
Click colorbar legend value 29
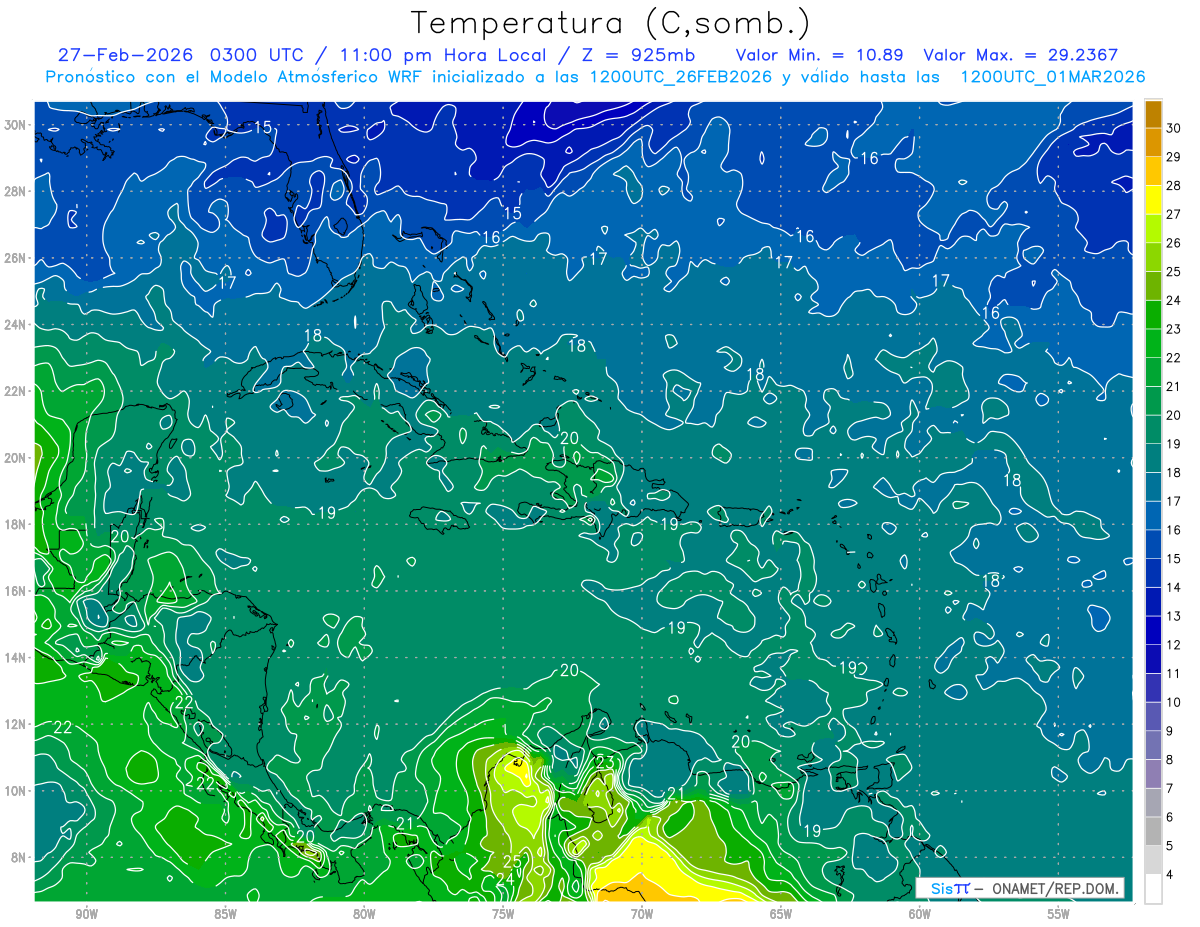pyautogui.click(x=1174, y=156)
